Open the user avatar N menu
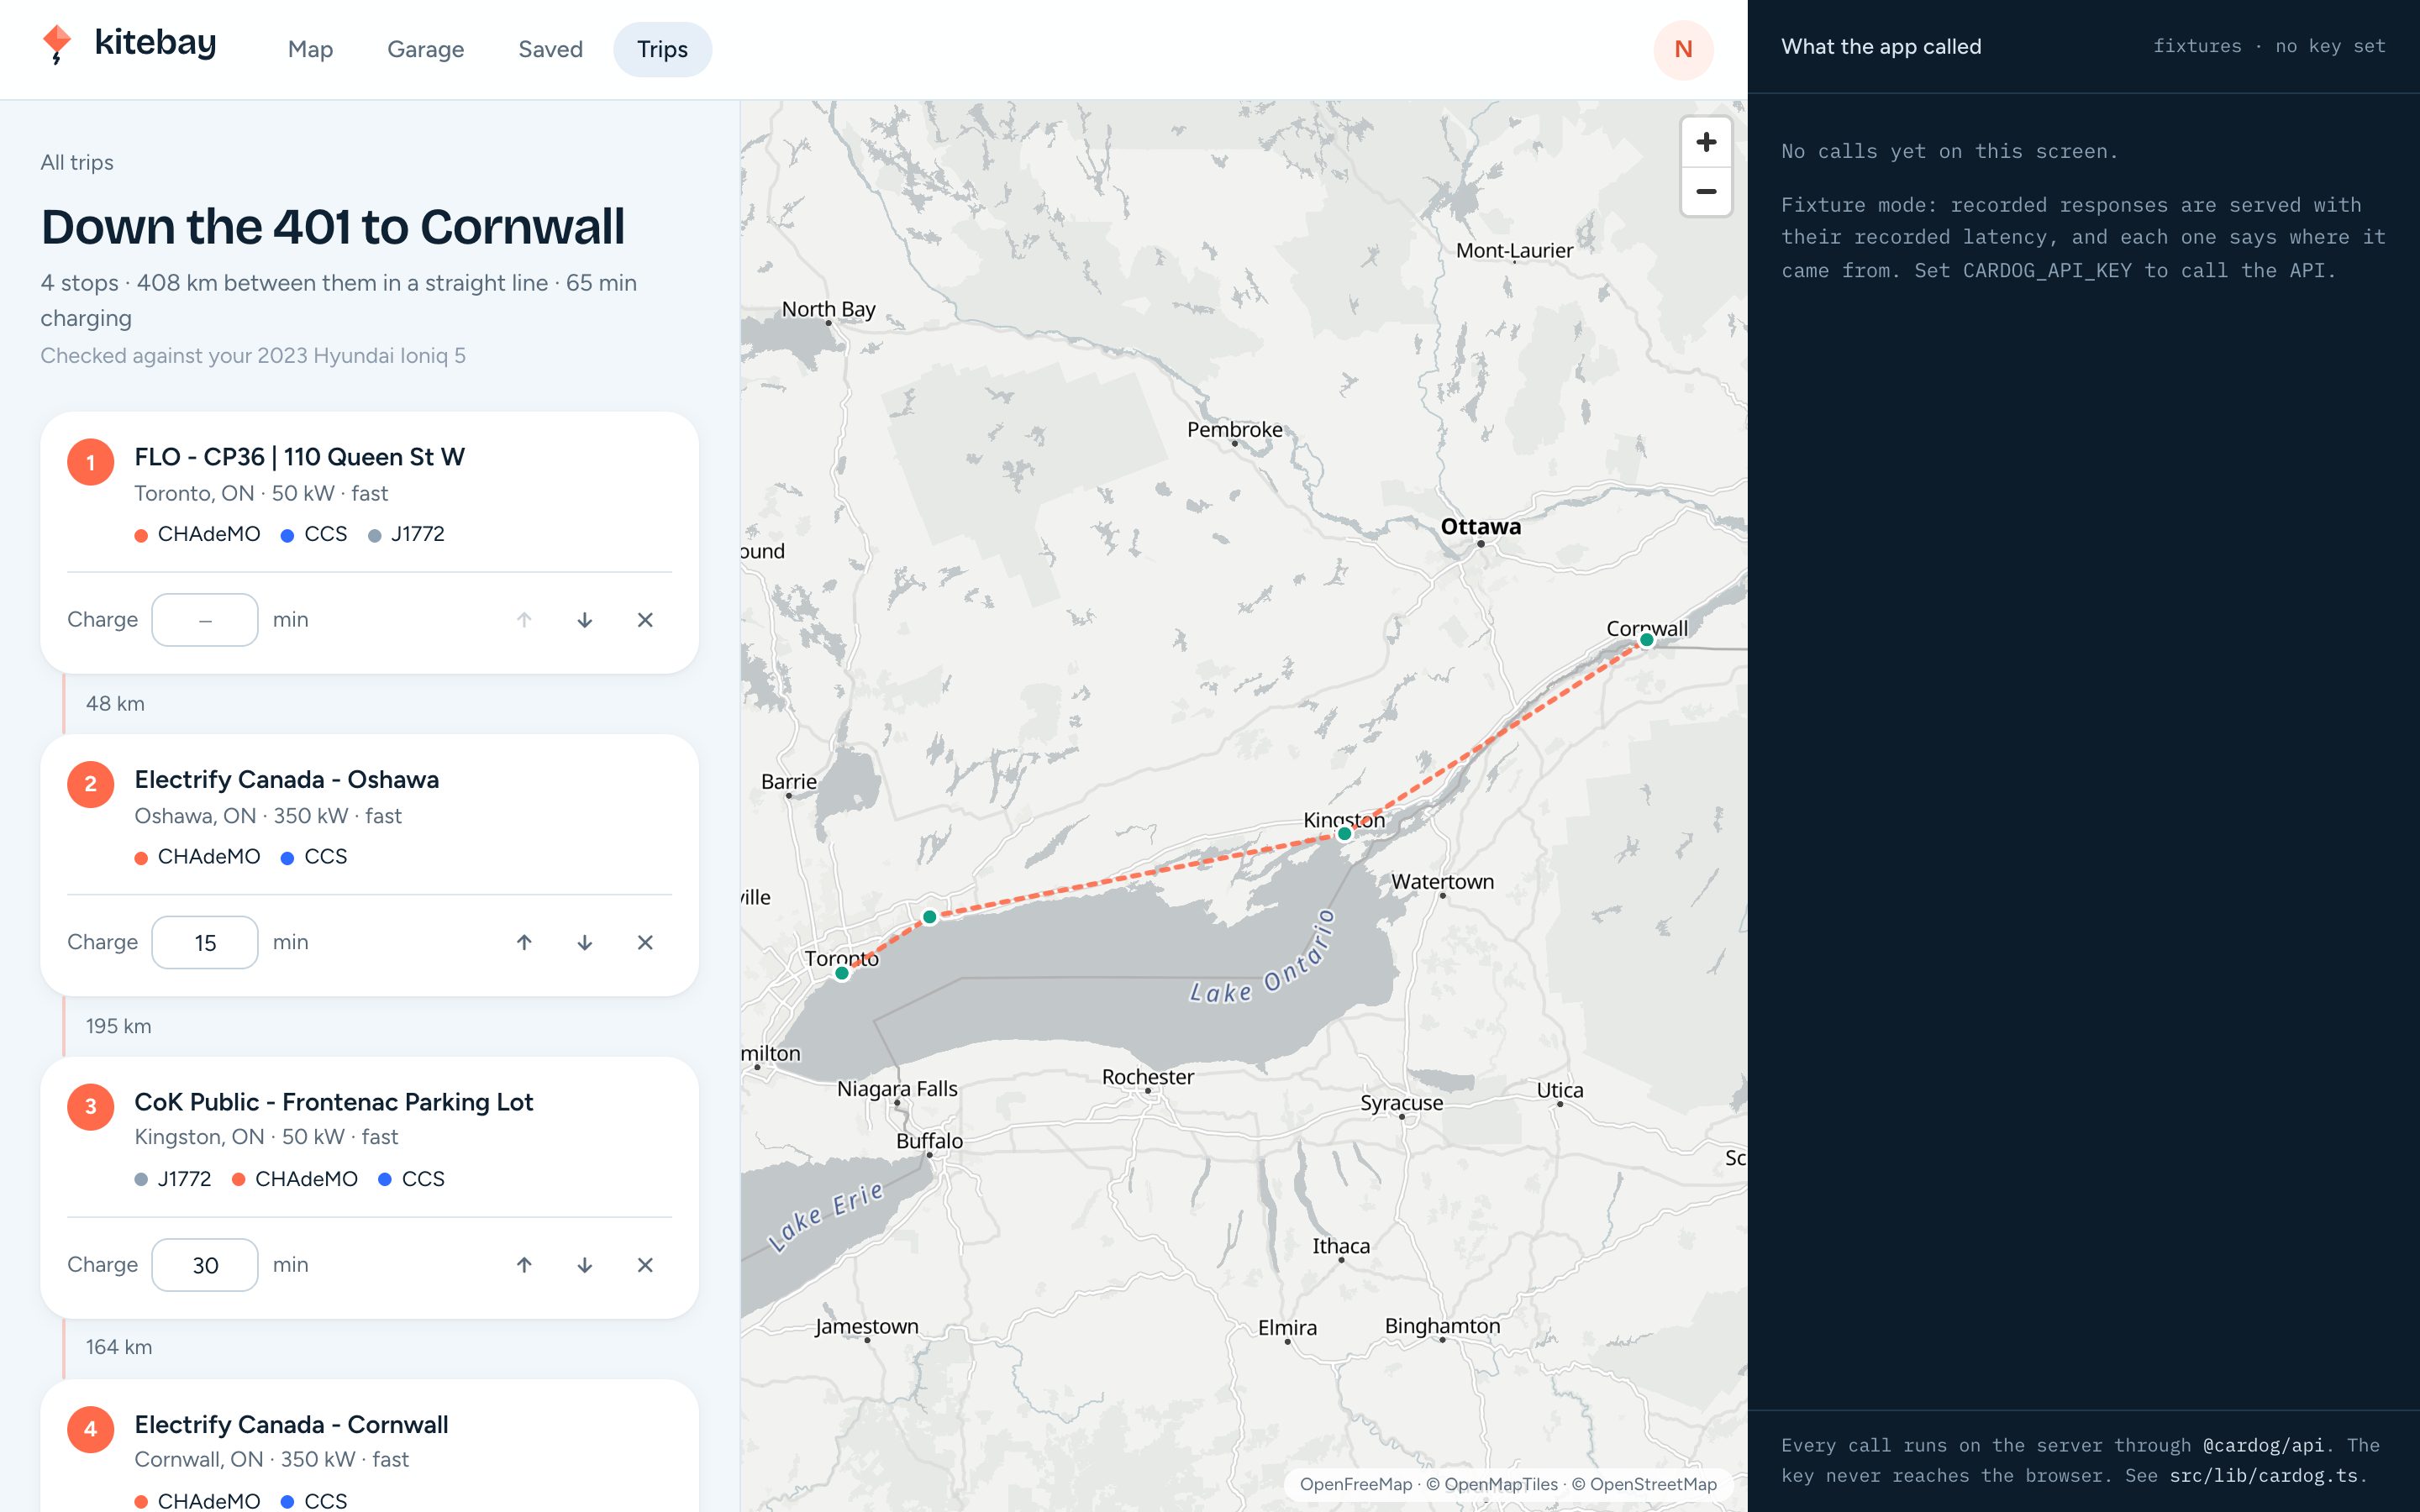Viewport: 2420px width, 1512px height. (1684, 49)
